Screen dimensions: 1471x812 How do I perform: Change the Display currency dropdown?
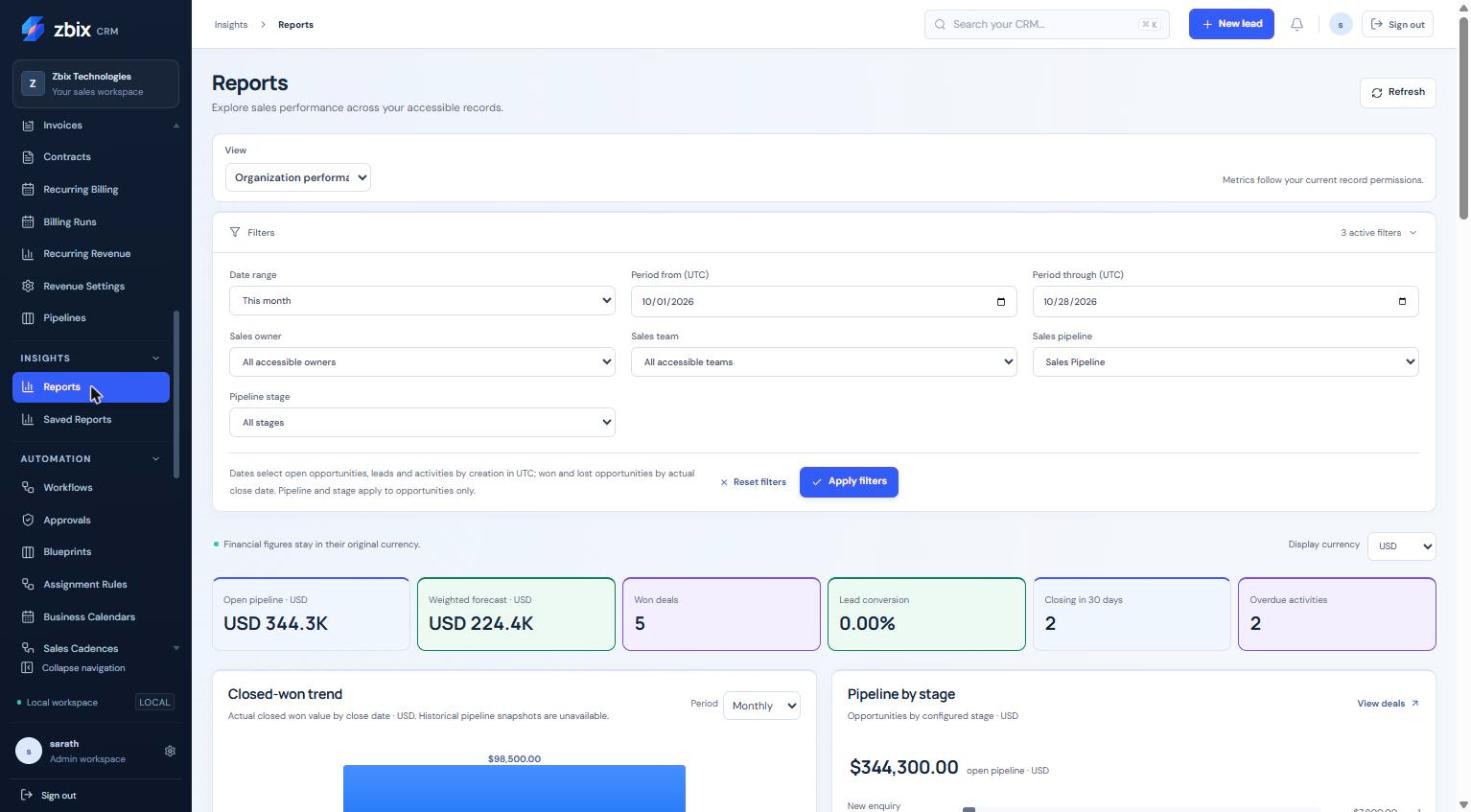coord(1401,546)
